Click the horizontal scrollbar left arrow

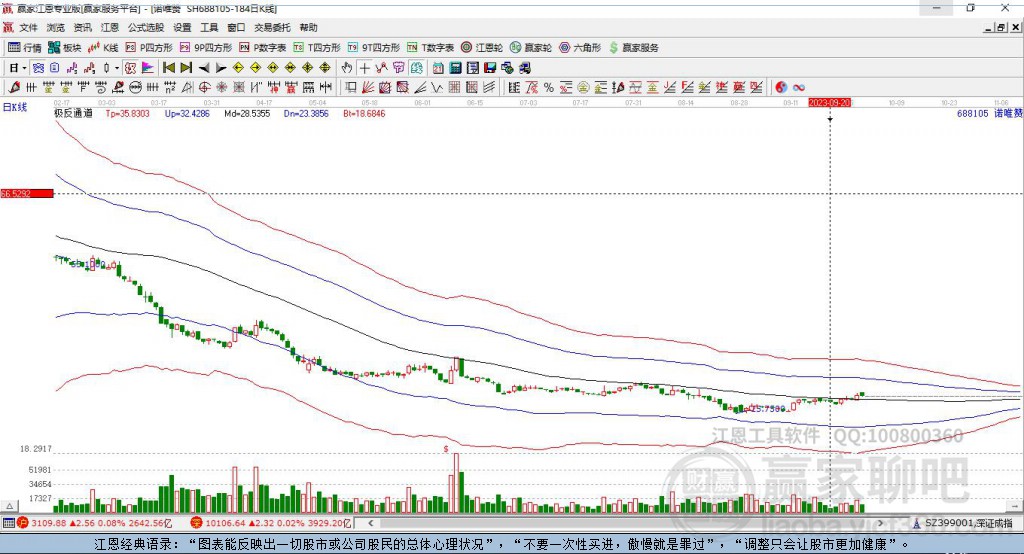[370, 523]
